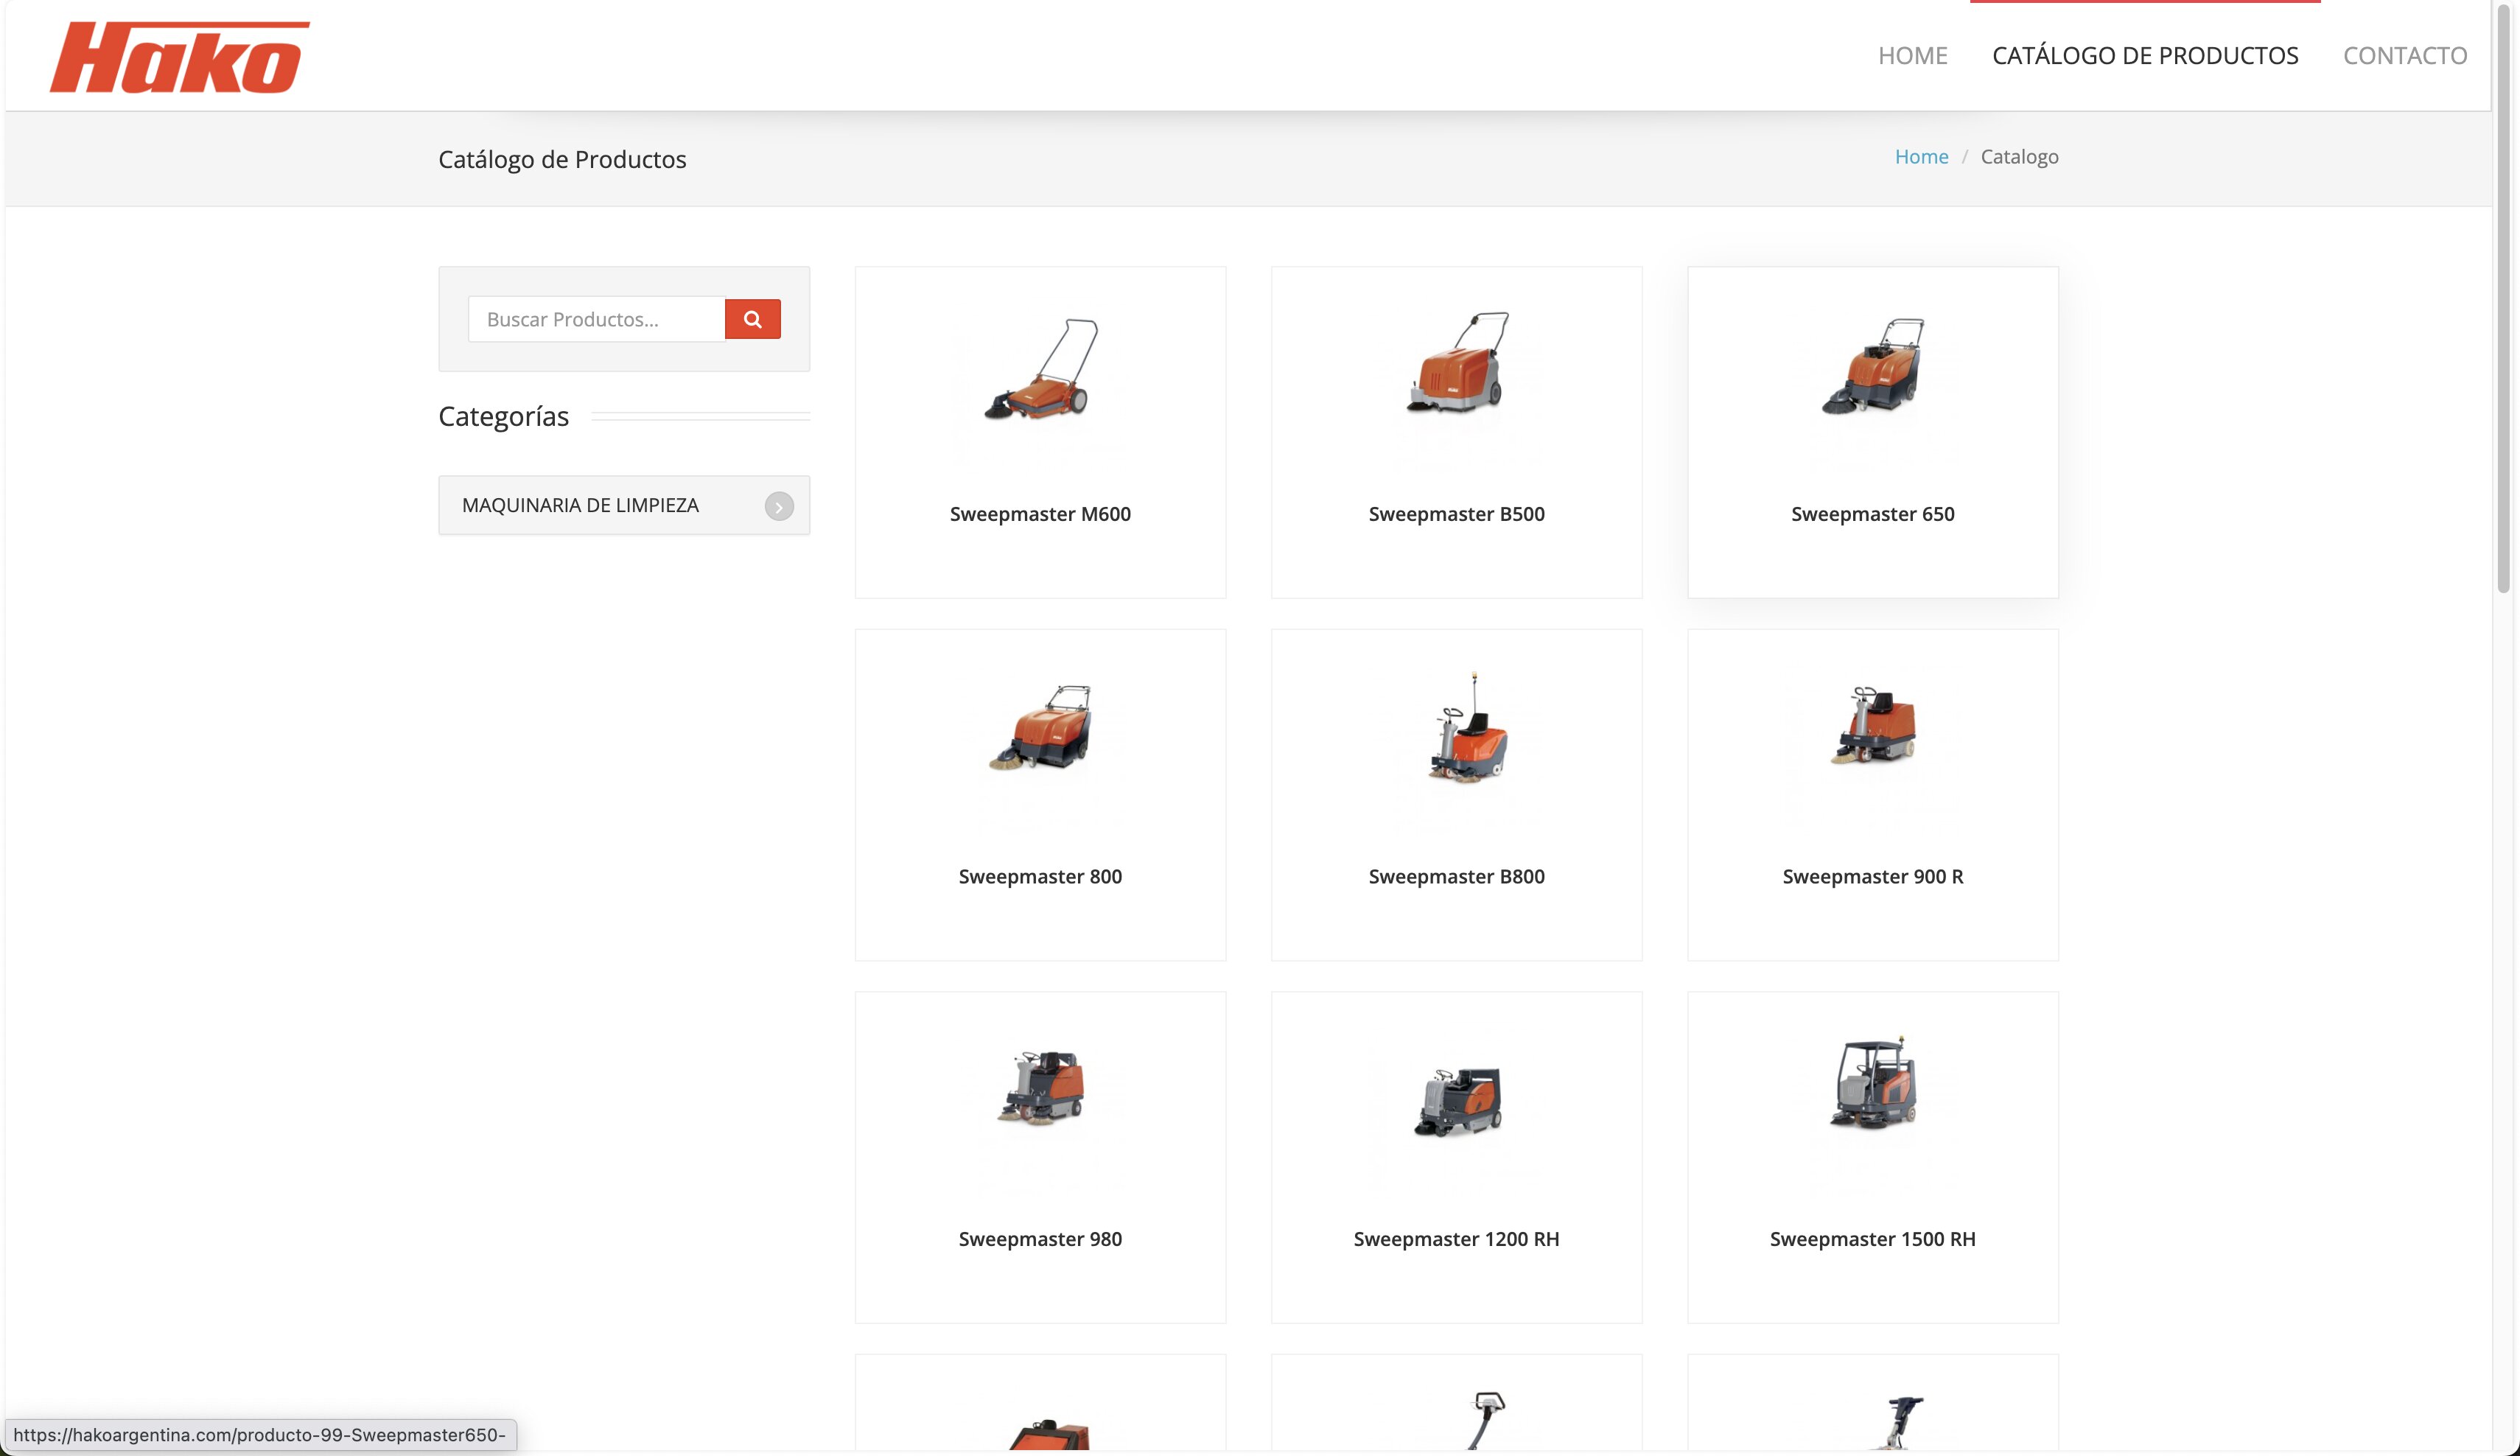Image resolution: width=2520 pixels, height=1456 pixels.
Task: Open the Sweepmaster 980 product image
Action: (x=1040, y=1088)
